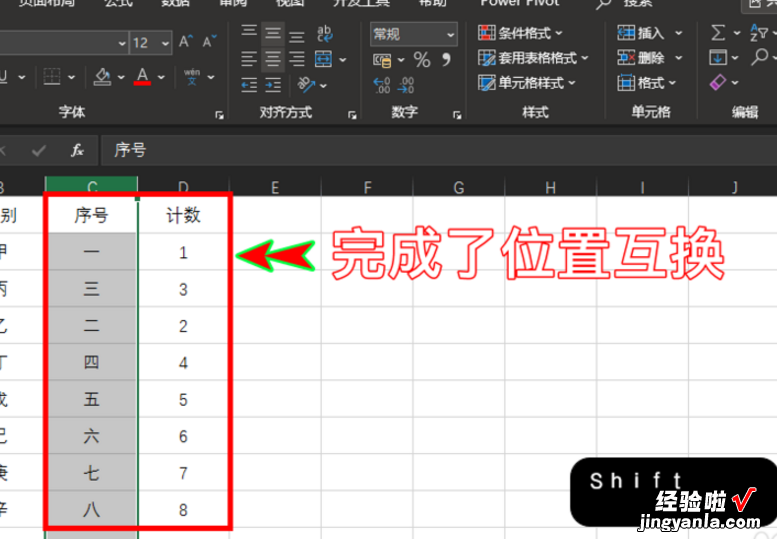Select the cell containing 计数
777x539 pixels.
(183, 215)
